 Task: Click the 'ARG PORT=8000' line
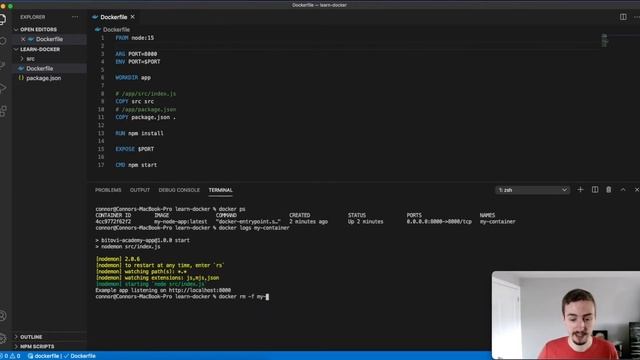(x=136, y=54)
